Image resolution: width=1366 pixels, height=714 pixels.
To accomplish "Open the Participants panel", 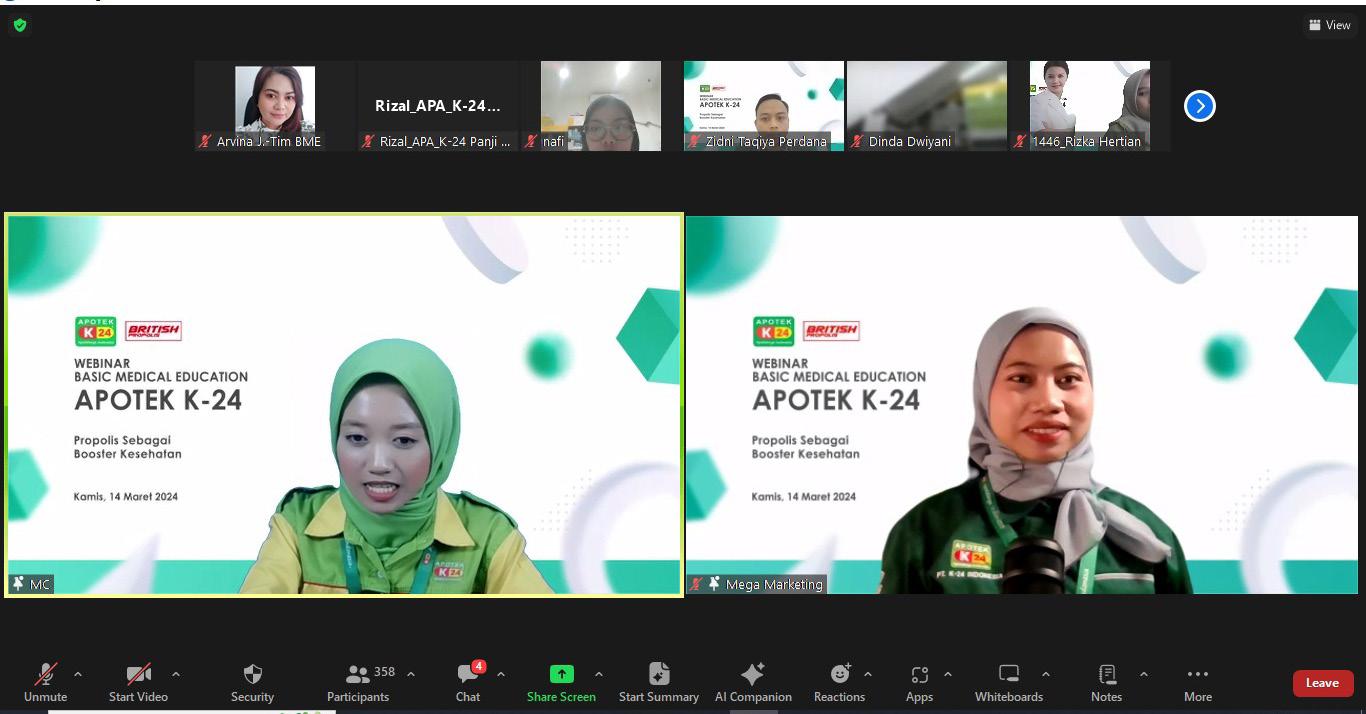I will tap(358, 683).
